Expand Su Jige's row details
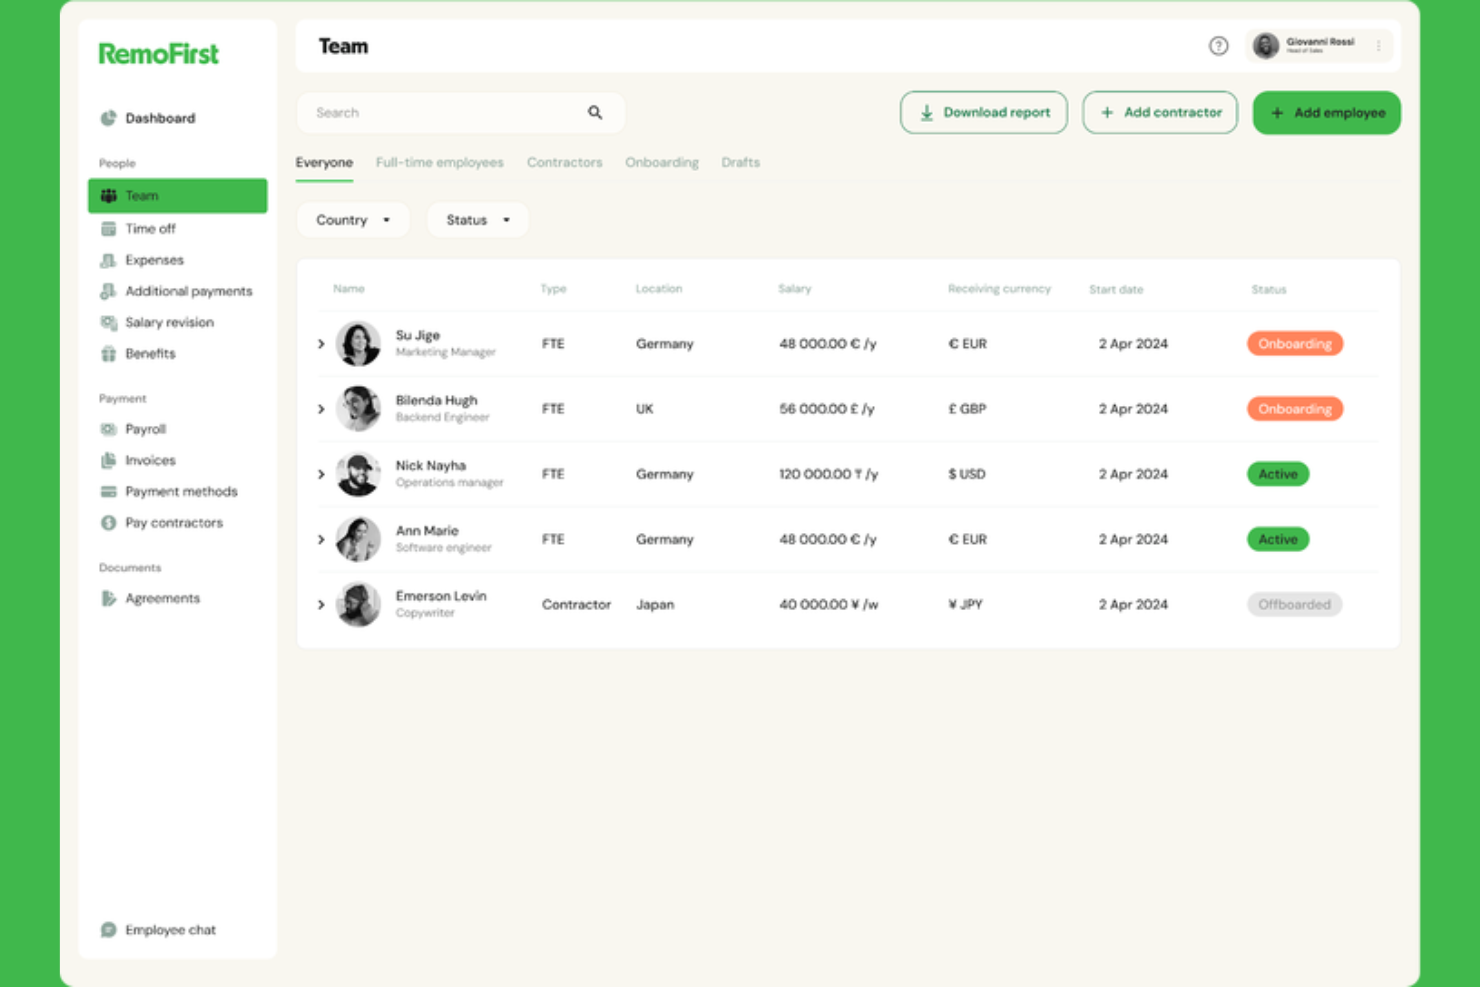 pos(321,343)
